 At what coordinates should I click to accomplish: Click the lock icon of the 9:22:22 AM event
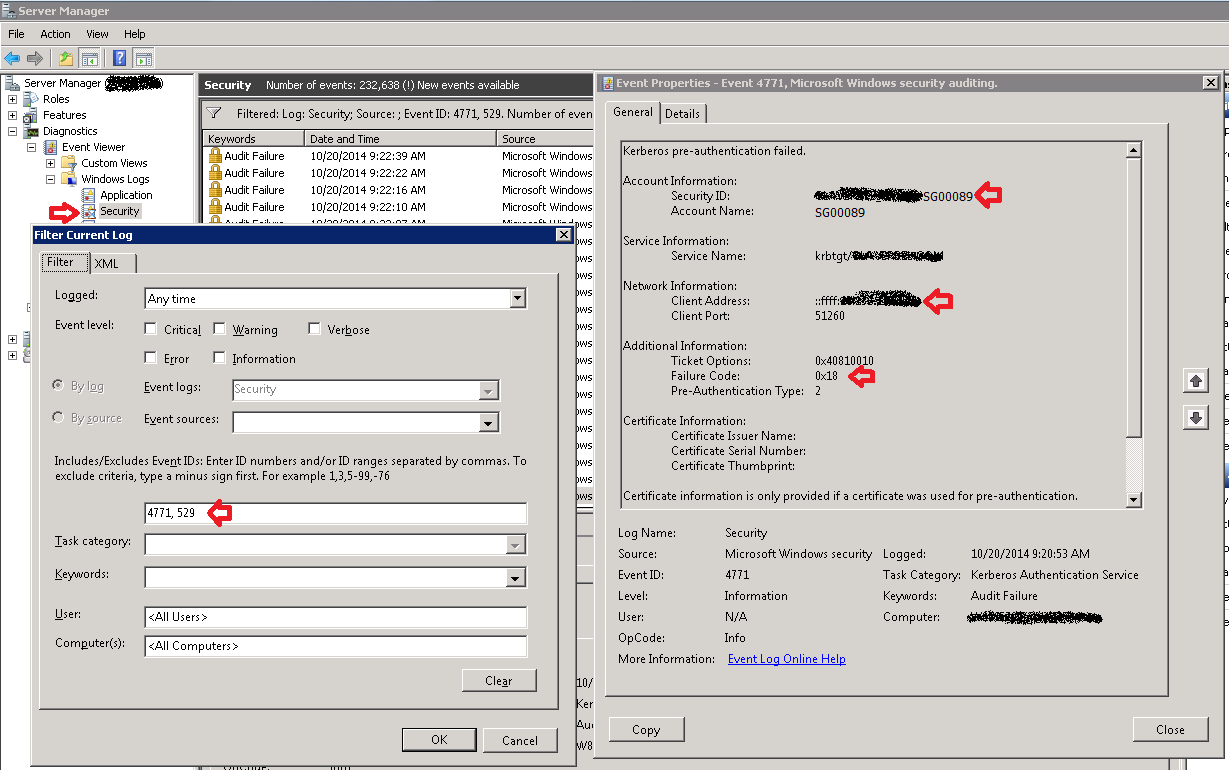pyautogui.click(x=215, y=173)
